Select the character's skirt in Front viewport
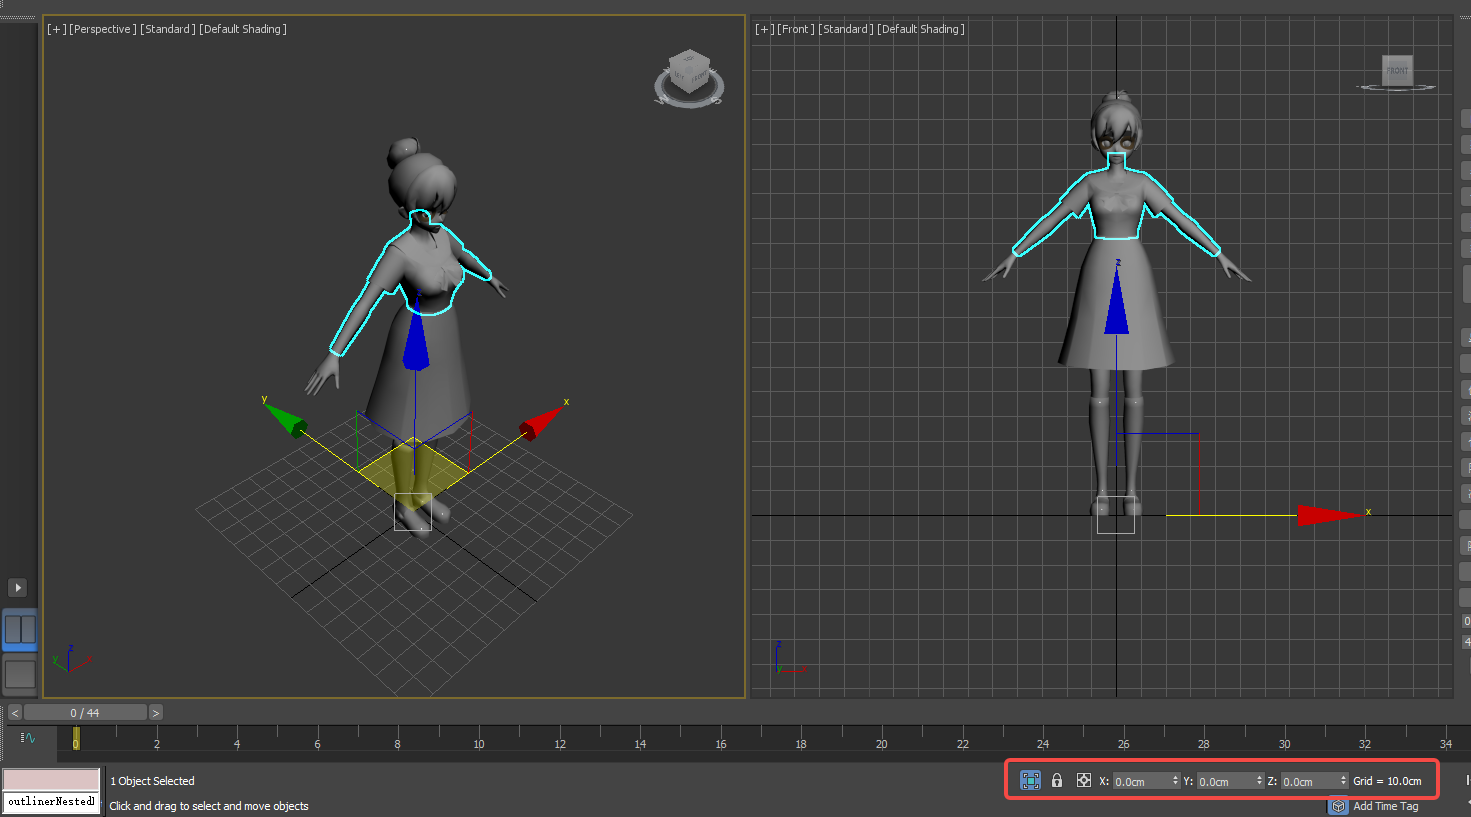The image size is (1471, 817). coord(1116,305)
